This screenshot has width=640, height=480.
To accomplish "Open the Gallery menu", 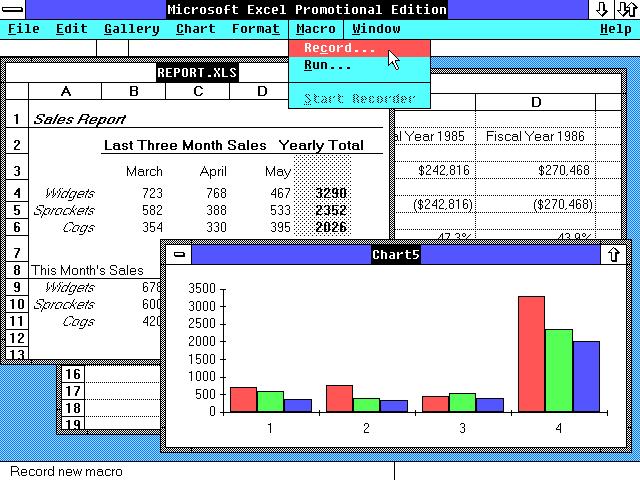I will [131, 29].
